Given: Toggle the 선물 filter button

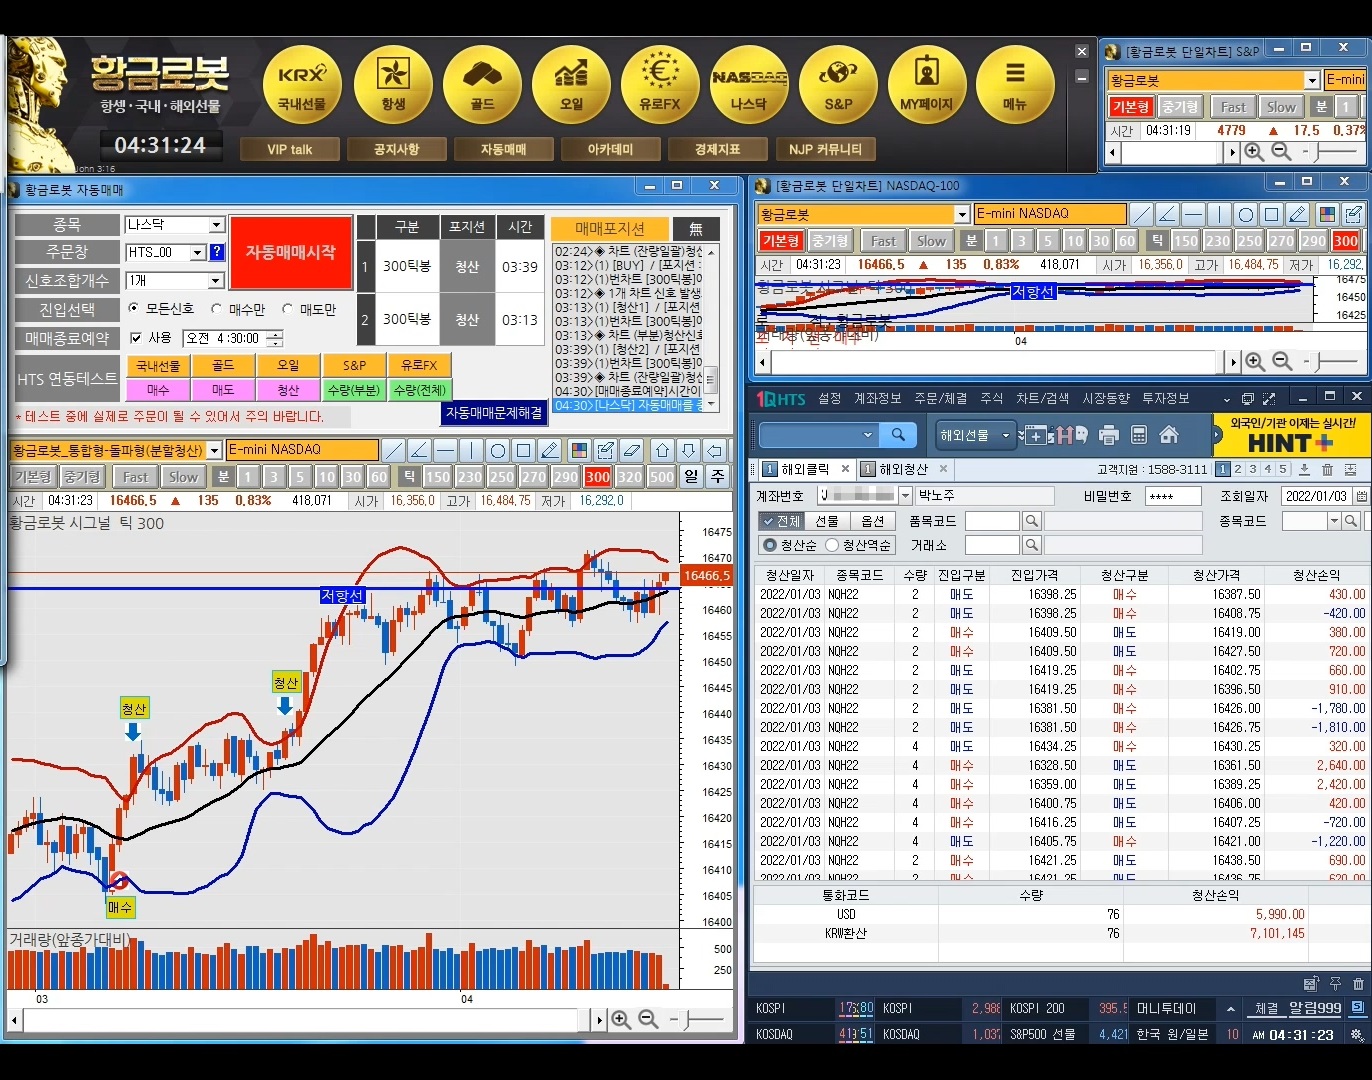Looking at the screenshot, I should pos(826,521).
